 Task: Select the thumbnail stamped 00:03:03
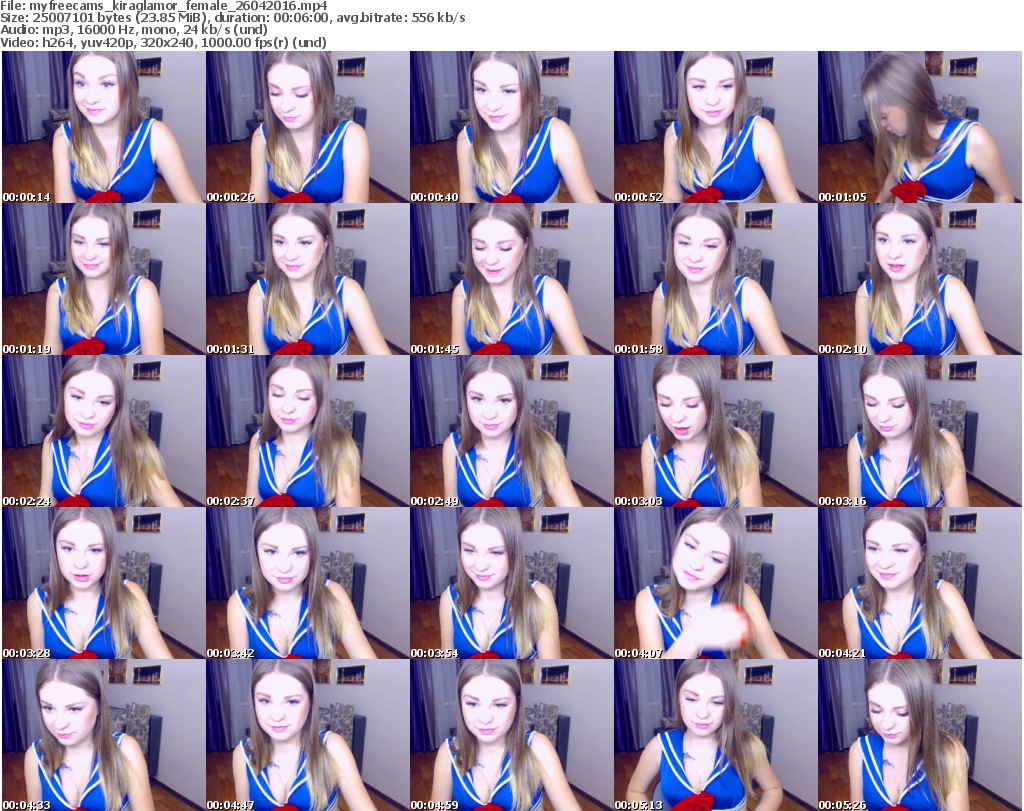pyautogui.click(x=715, y=431)
